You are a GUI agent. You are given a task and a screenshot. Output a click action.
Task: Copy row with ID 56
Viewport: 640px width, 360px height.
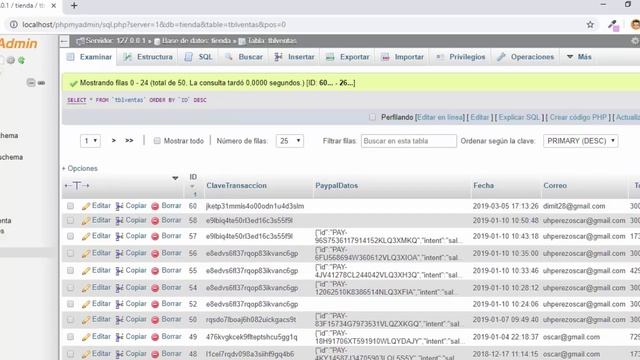pyautogui.click(x=131, y=253)
